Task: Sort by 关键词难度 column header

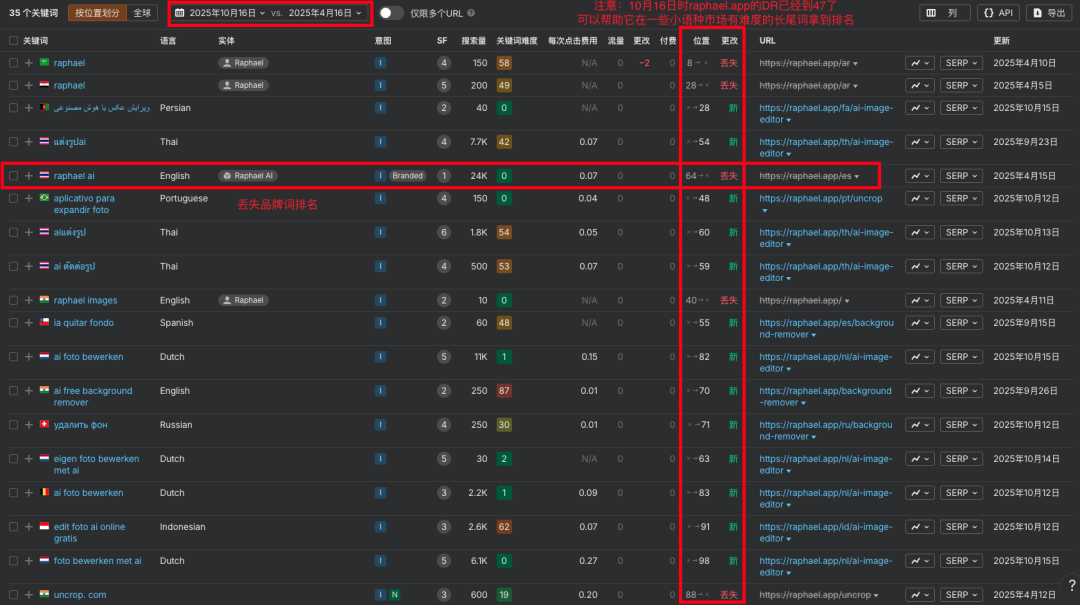Action: click(x=517, y=41)
